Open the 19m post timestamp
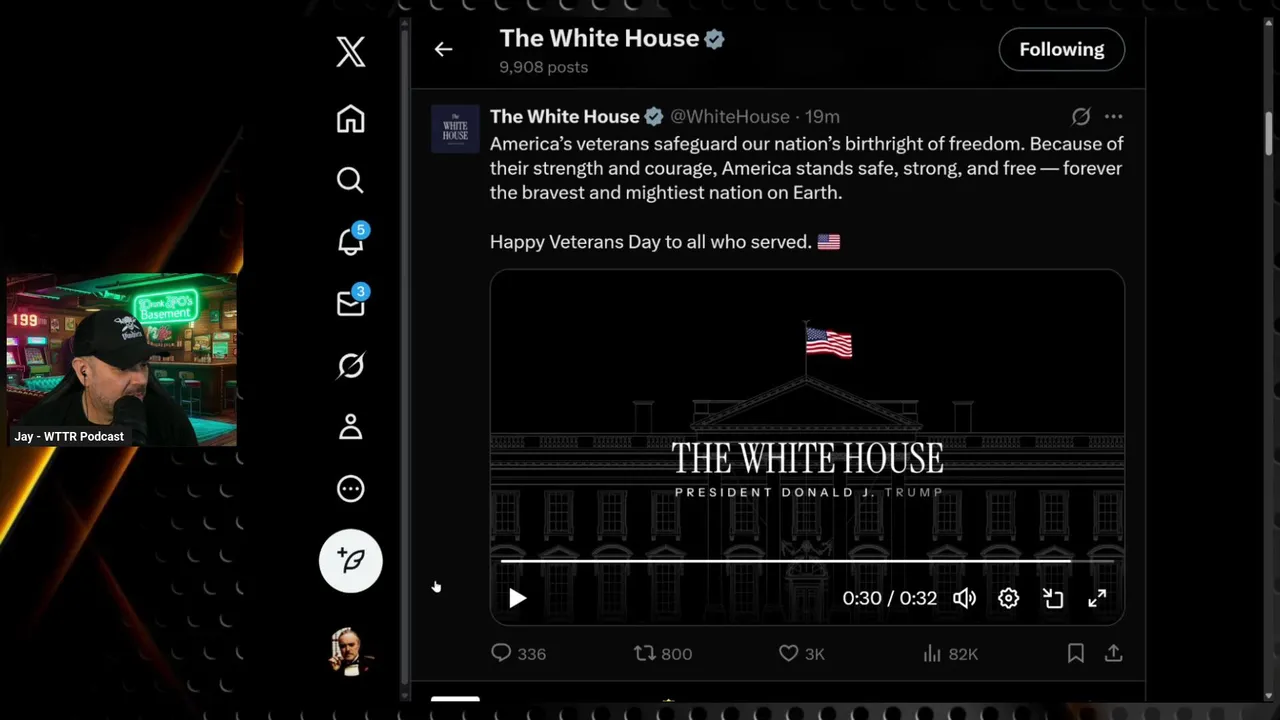The image size is (1280, 720). click(824, 117)
